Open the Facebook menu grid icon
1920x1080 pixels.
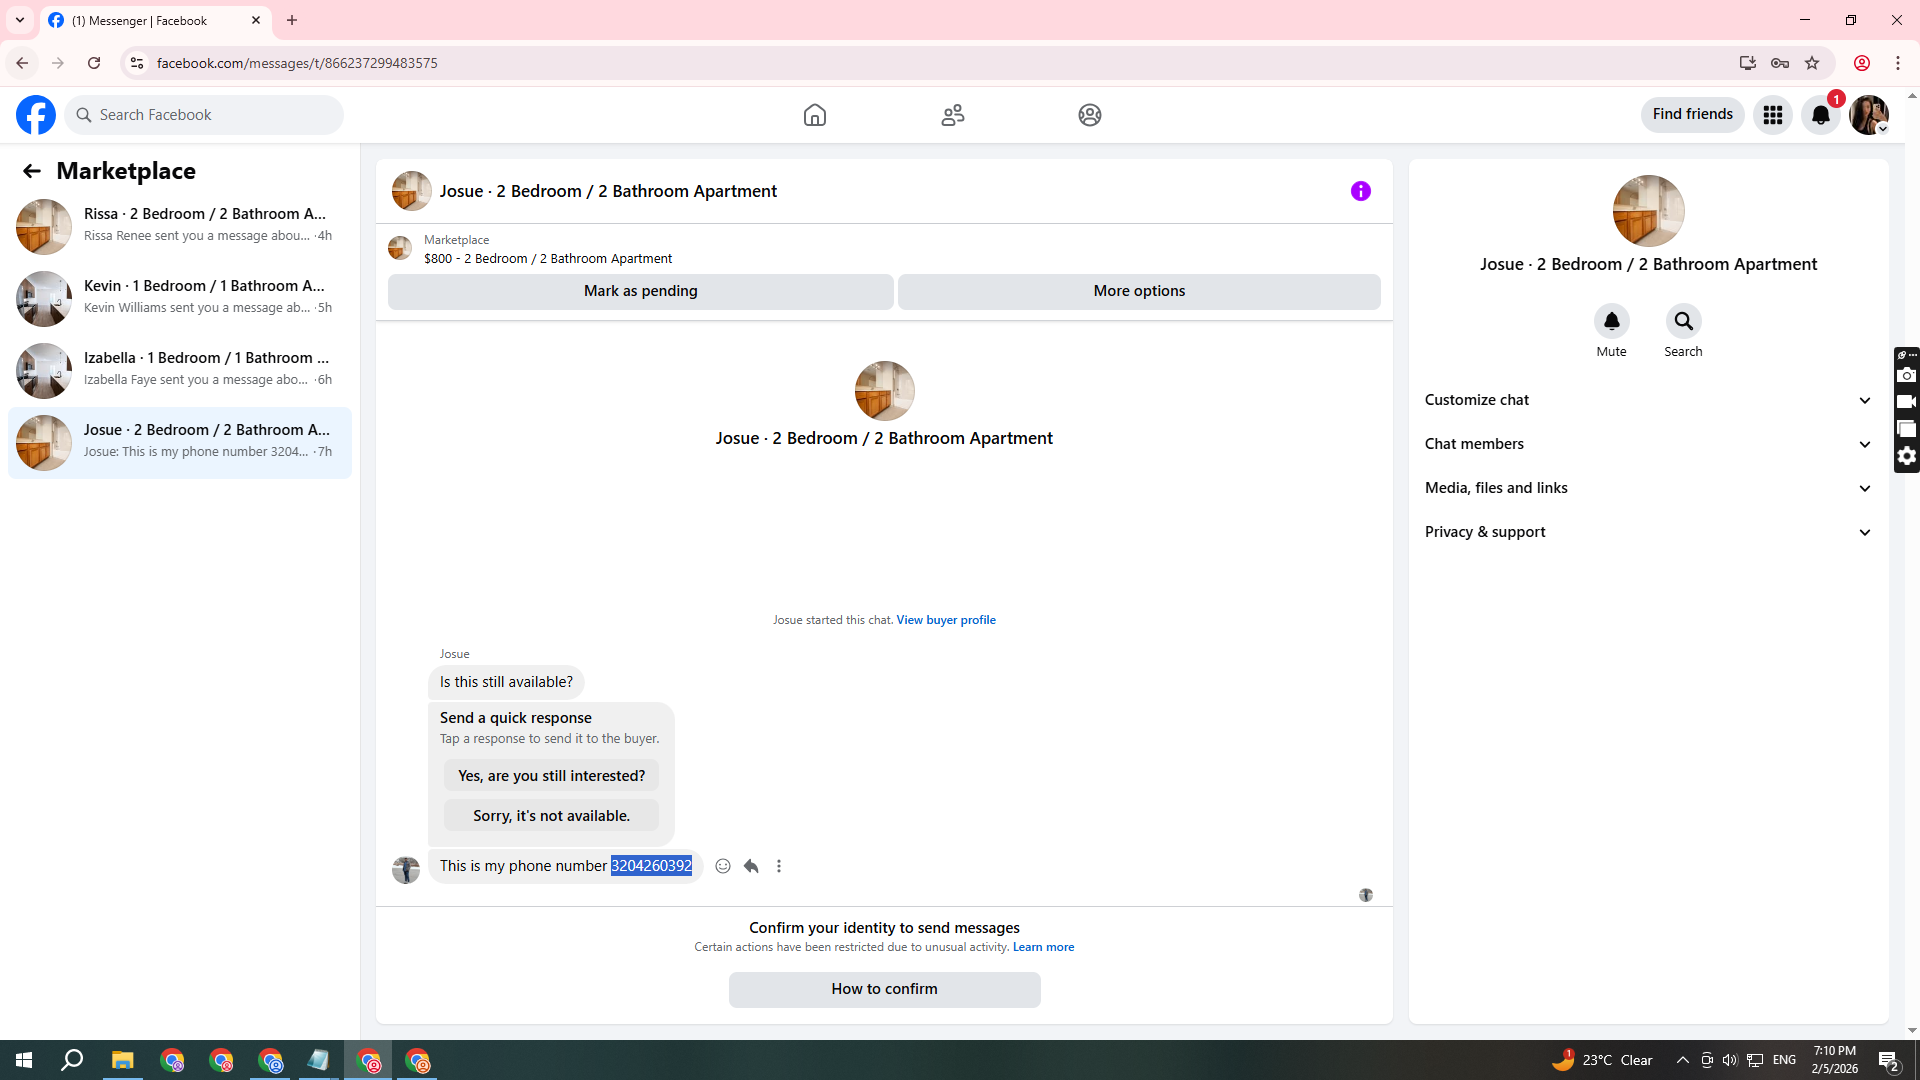tap(1772, 115)
